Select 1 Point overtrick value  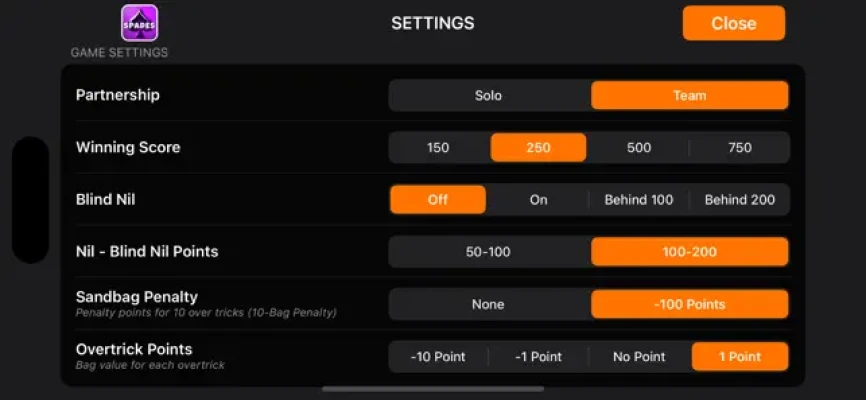(740, 357)
